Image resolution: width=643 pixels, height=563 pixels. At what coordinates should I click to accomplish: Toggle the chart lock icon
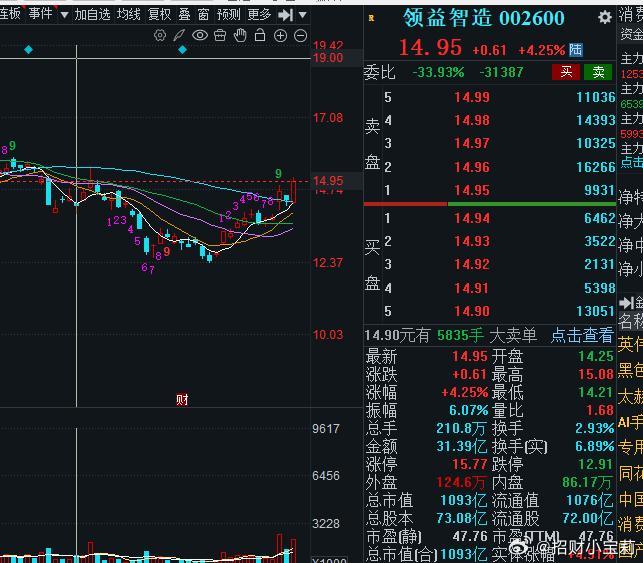(x=260, y=35)
